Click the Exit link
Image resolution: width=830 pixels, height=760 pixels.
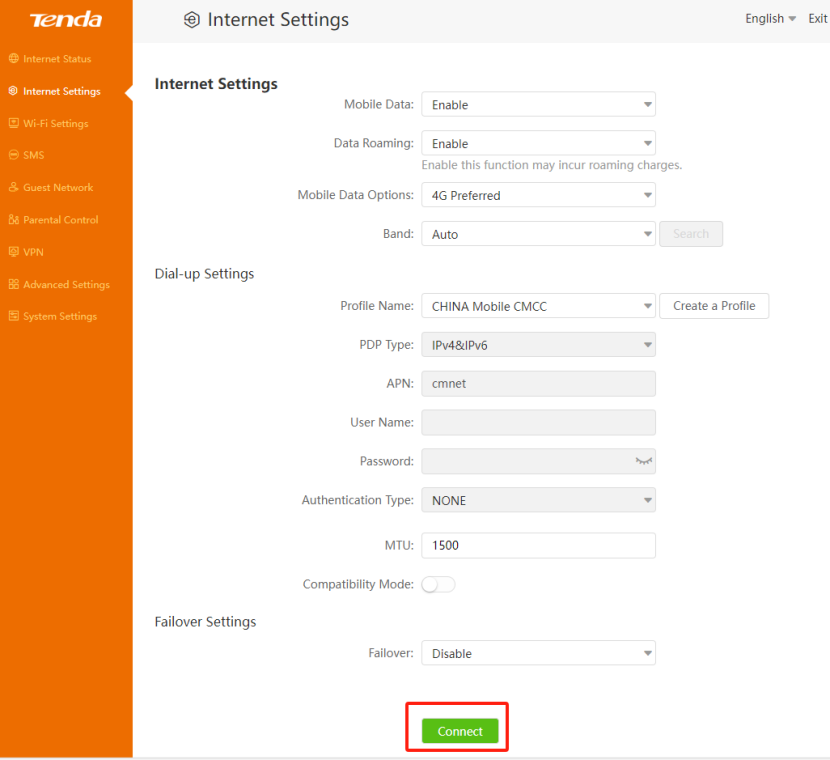pyautogui.click(x=817, y=19)
